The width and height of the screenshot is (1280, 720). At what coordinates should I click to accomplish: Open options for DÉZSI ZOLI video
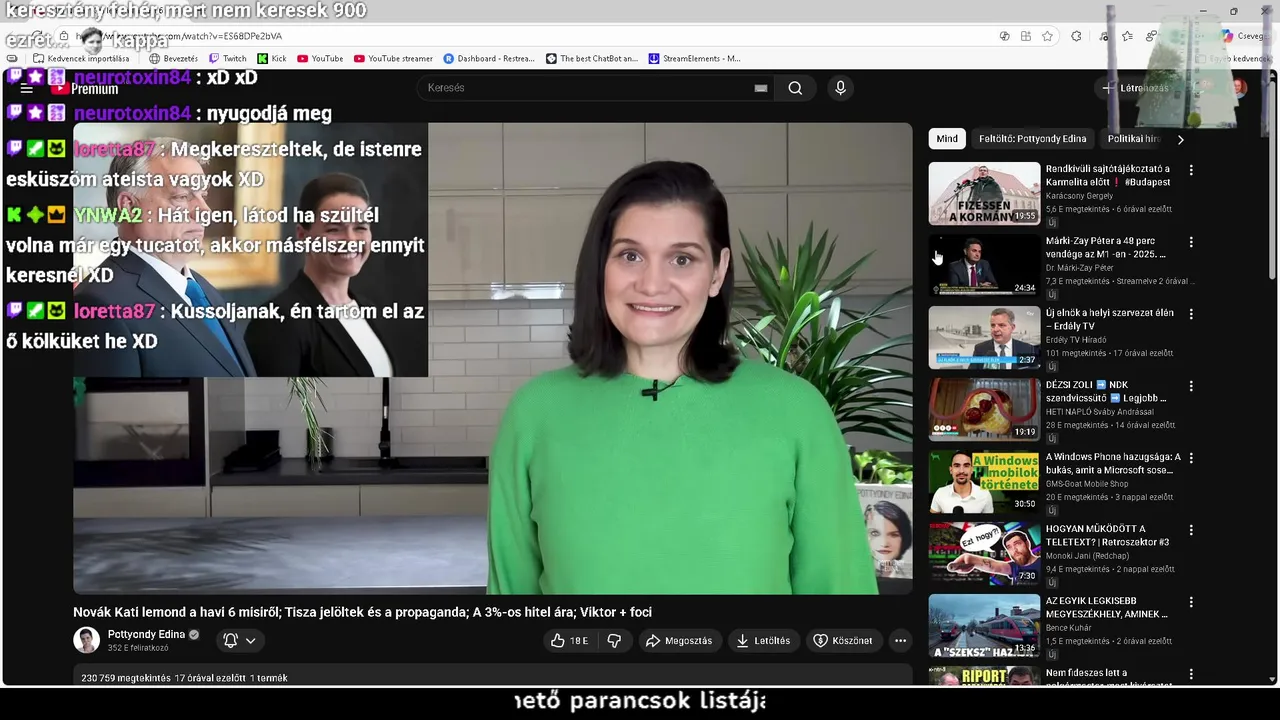[x=1190, y=386]
